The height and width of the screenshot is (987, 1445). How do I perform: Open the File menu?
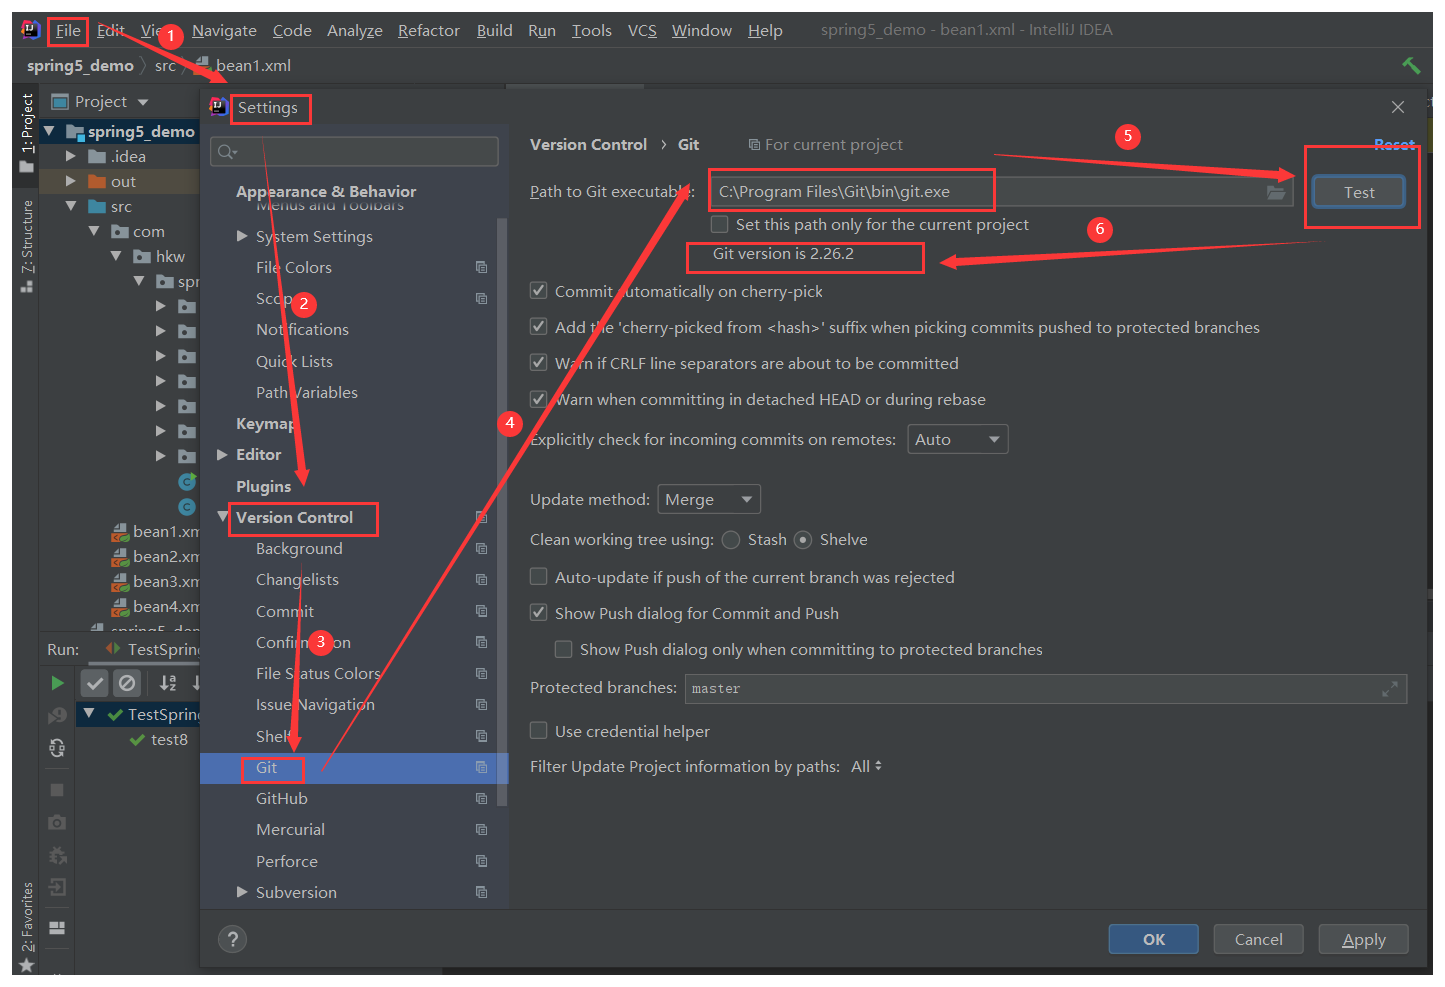pos(68,31)
